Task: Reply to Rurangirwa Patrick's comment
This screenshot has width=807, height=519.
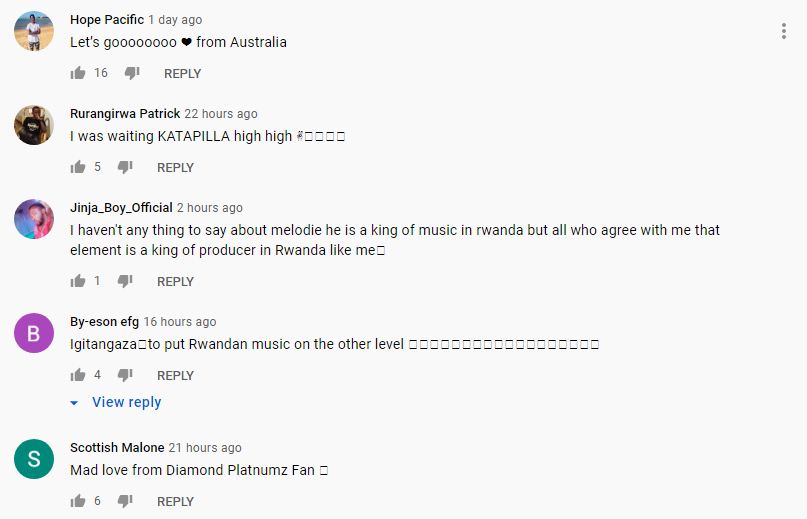Action: 176,167
